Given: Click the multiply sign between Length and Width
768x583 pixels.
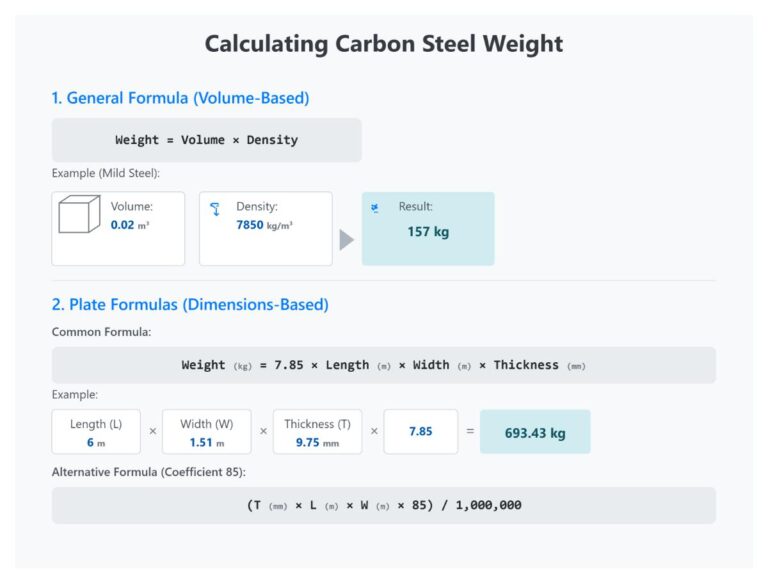Looking at the screenshot, I should pyautogui.click(x=153, y=431).
